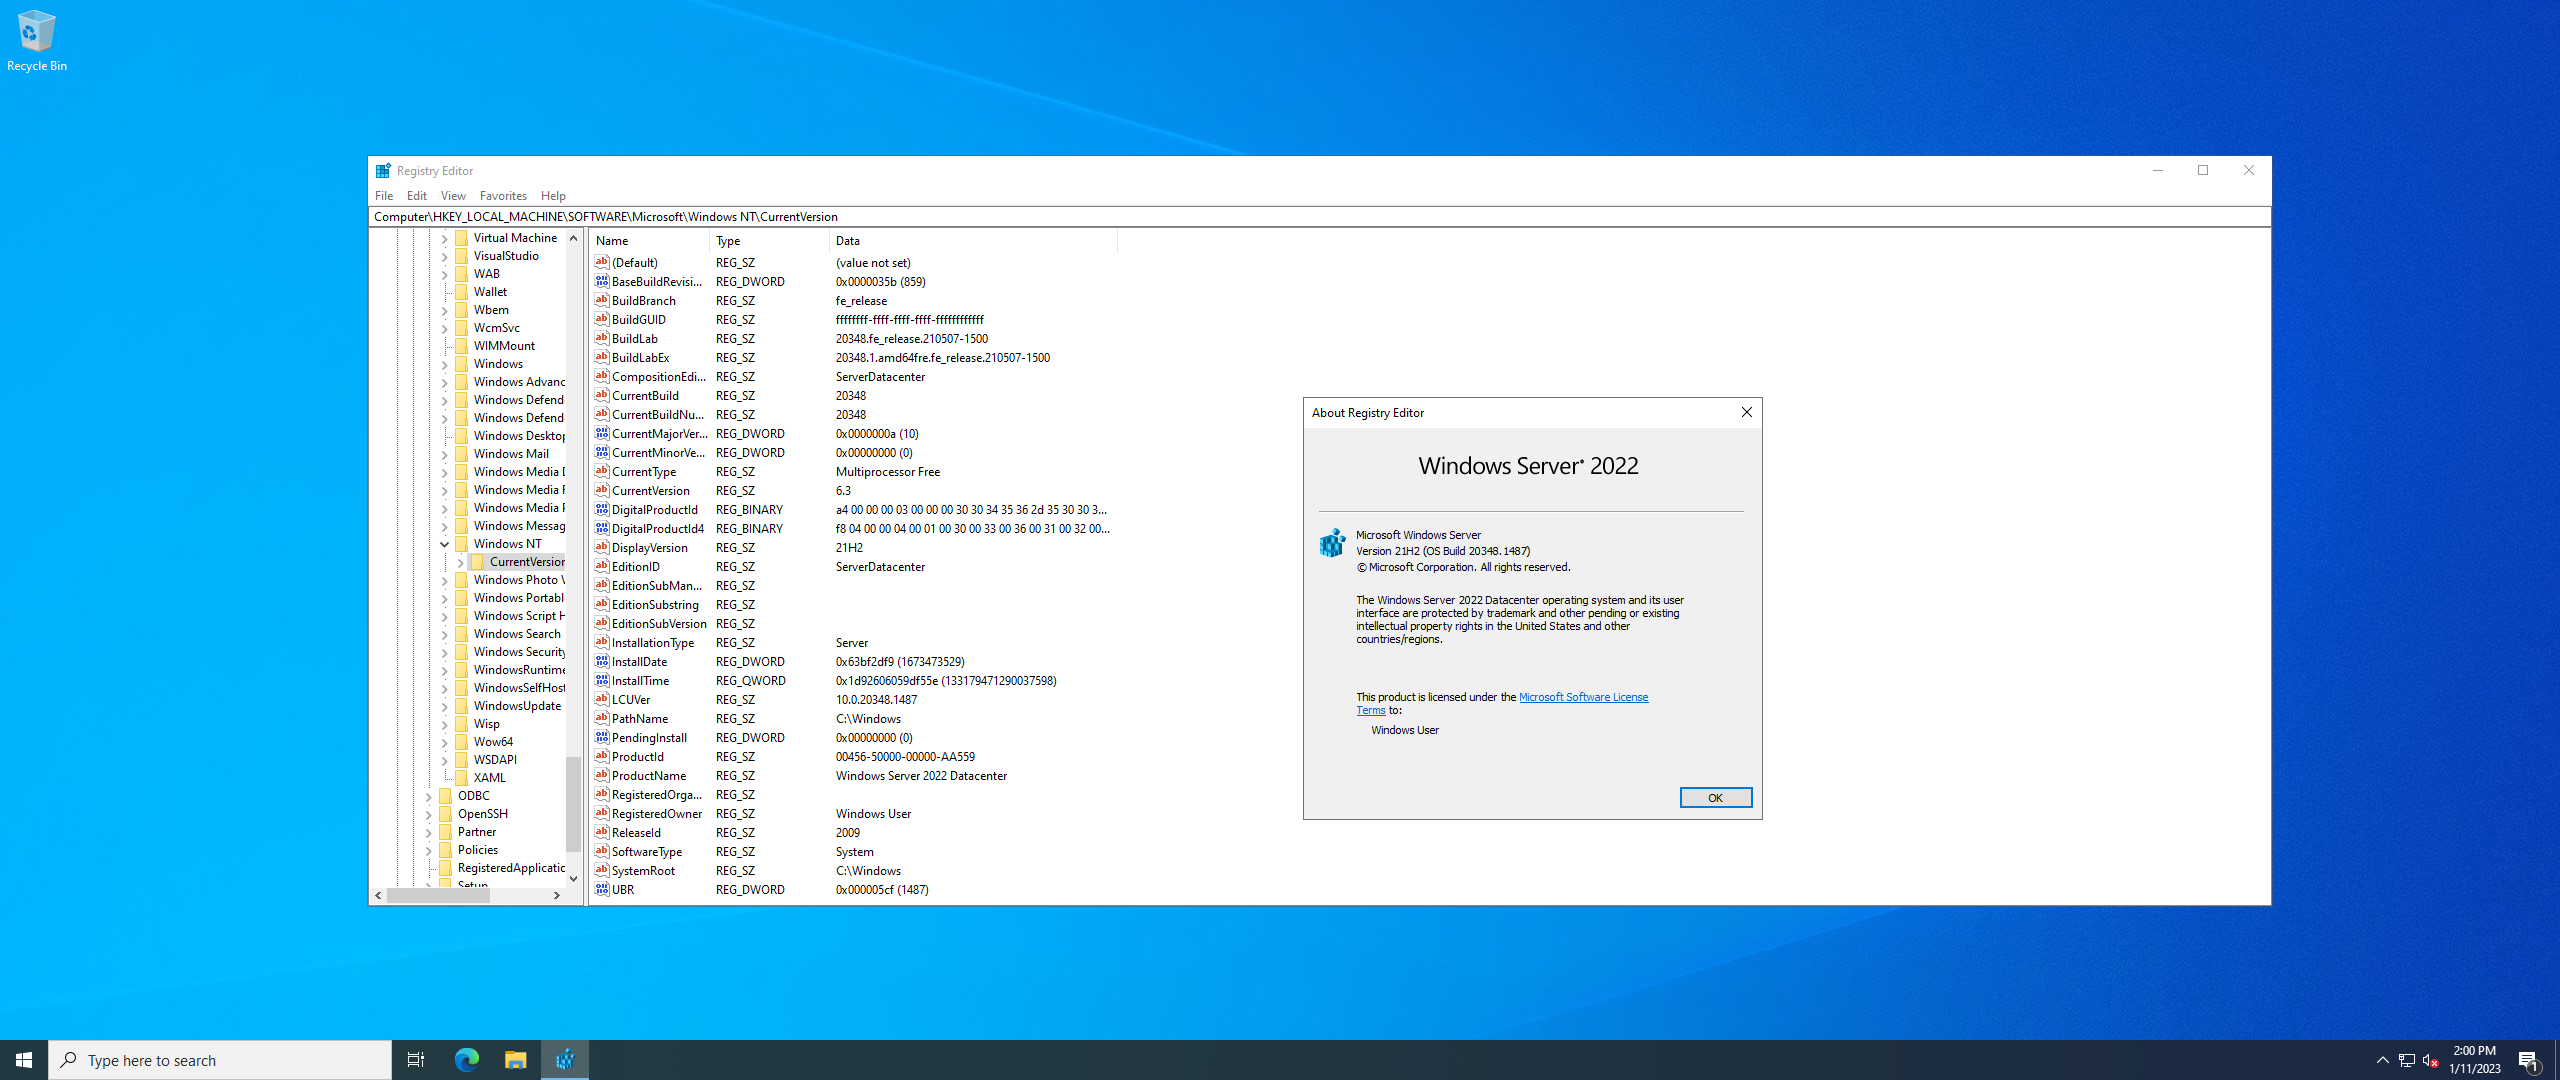Click the UBR DWORD value icon
The image size is (2560, 1080).
click(602, 890)
